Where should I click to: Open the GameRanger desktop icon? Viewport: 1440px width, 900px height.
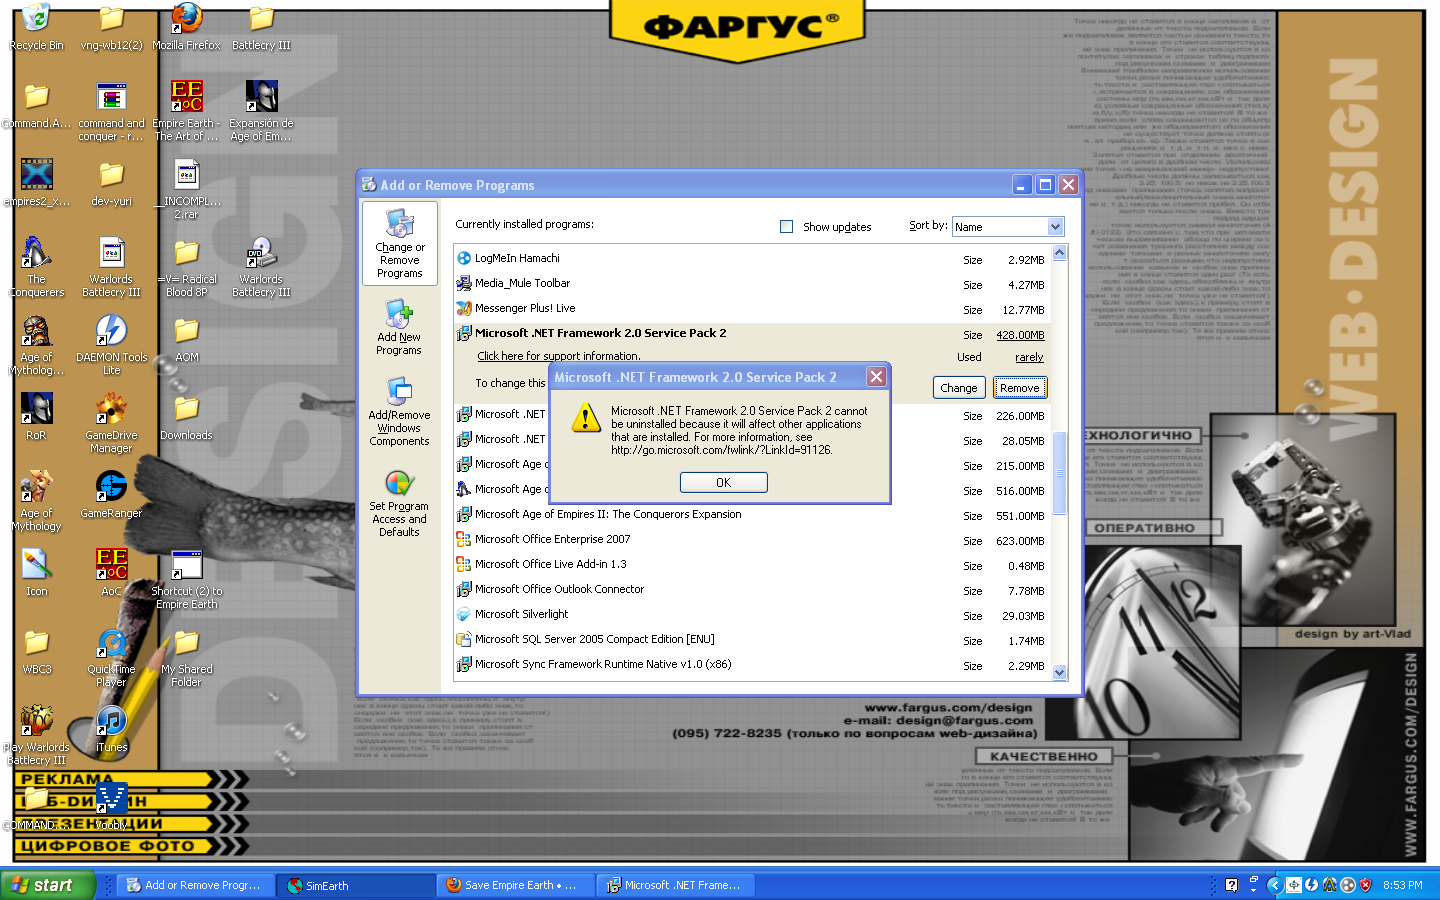click(111, 494)
